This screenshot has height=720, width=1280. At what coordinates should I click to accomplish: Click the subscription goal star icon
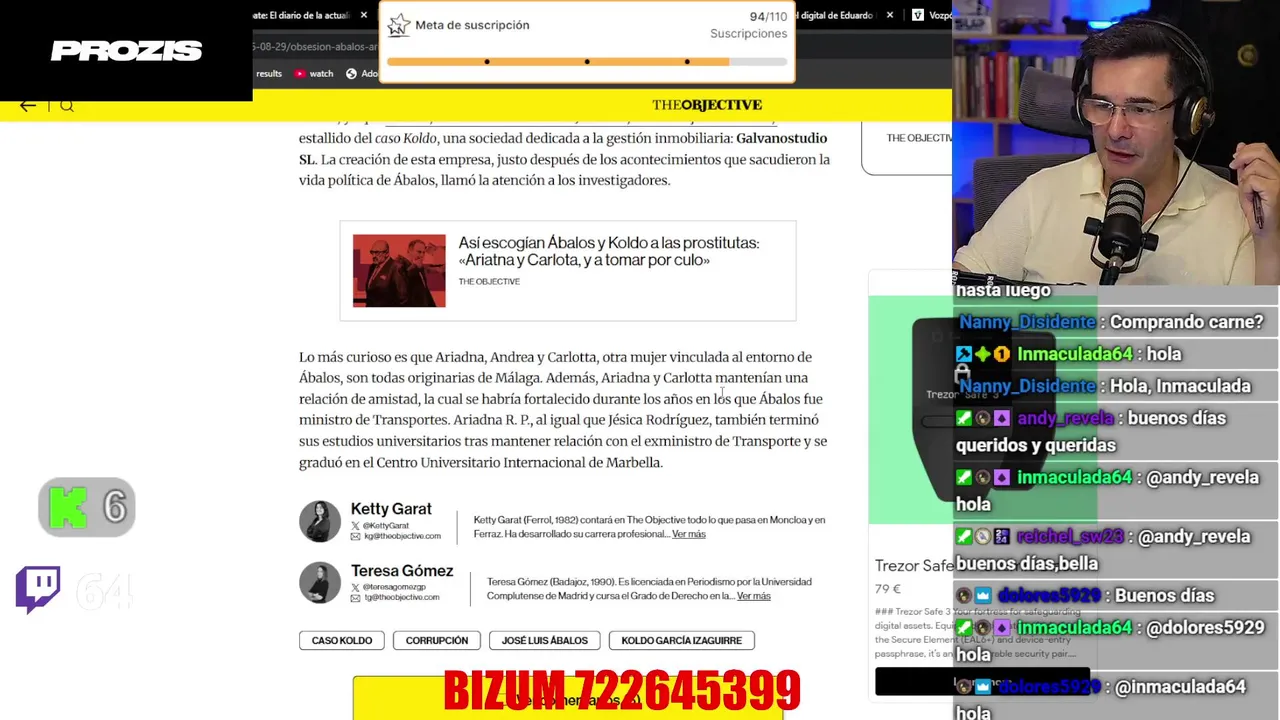(399, 25)
